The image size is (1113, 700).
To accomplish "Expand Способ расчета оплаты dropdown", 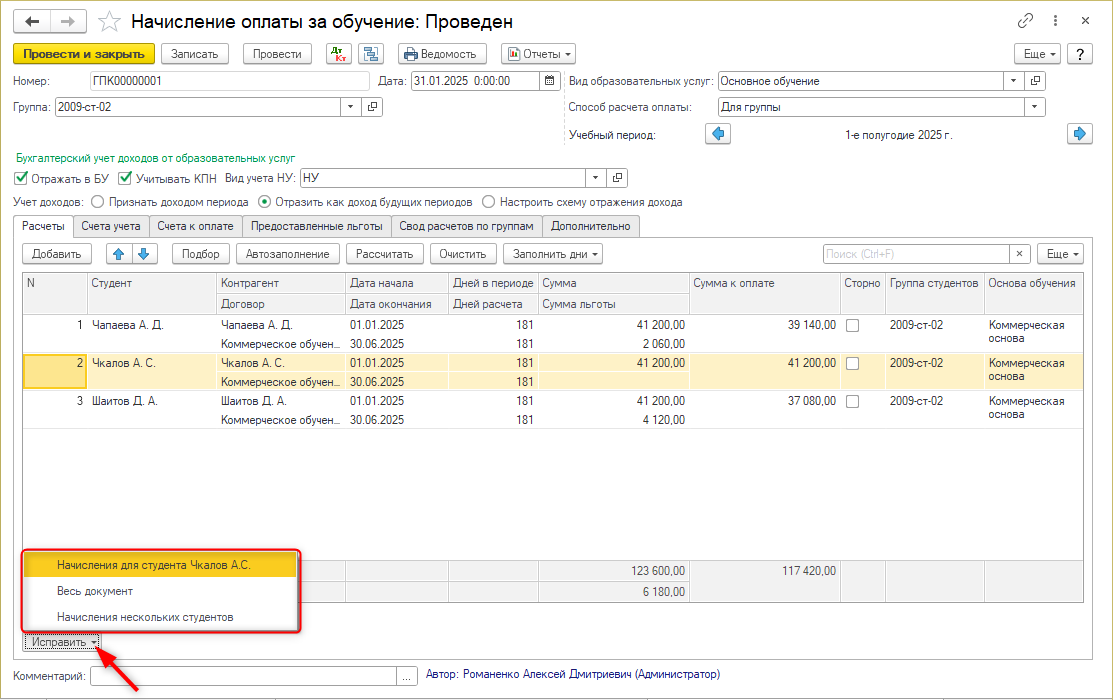I will pos(1035,107).
